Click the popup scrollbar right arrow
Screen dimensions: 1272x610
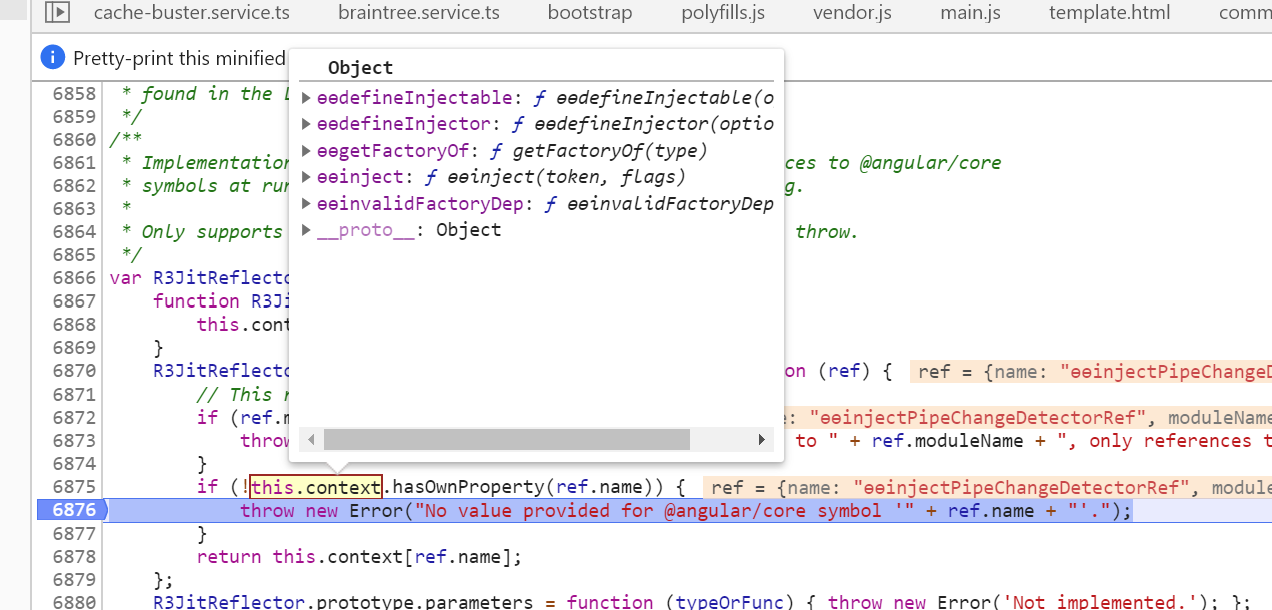pos(762,440)
